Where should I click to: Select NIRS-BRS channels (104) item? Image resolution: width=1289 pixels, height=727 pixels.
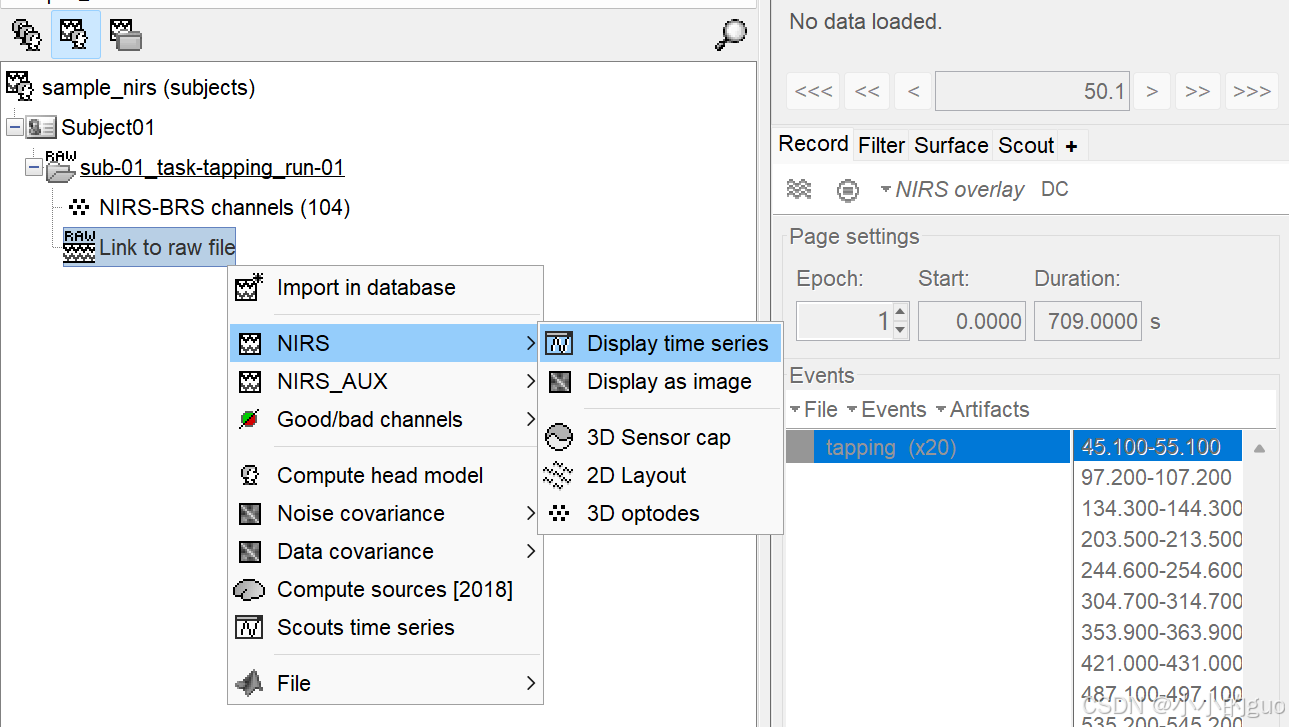tap(224, 208)
